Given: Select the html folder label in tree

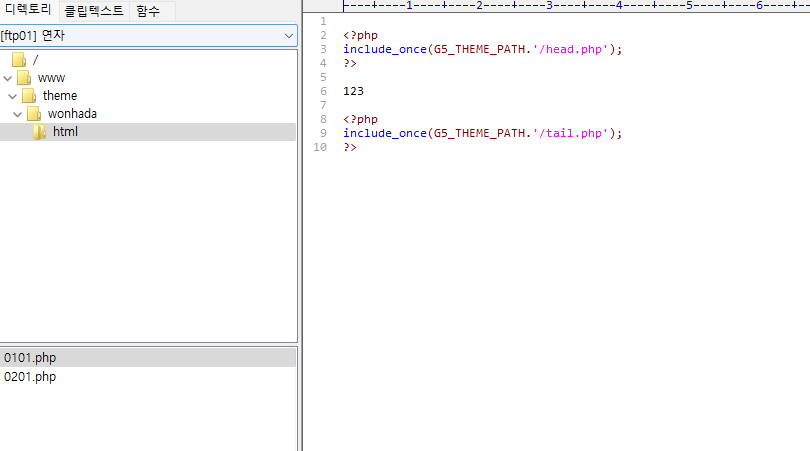Looking at the screenshot, I should point(65,132).
